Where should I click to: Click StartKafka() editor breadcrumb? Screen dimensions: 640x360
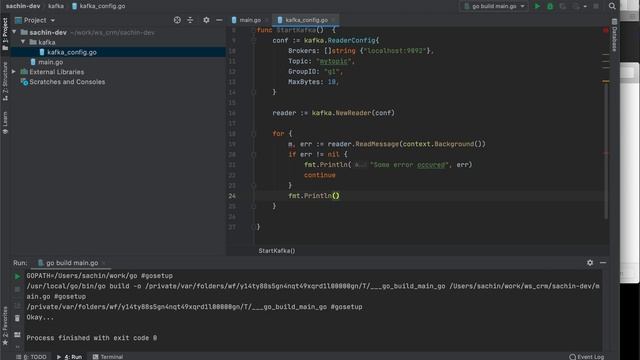click(x=276, y=251)
